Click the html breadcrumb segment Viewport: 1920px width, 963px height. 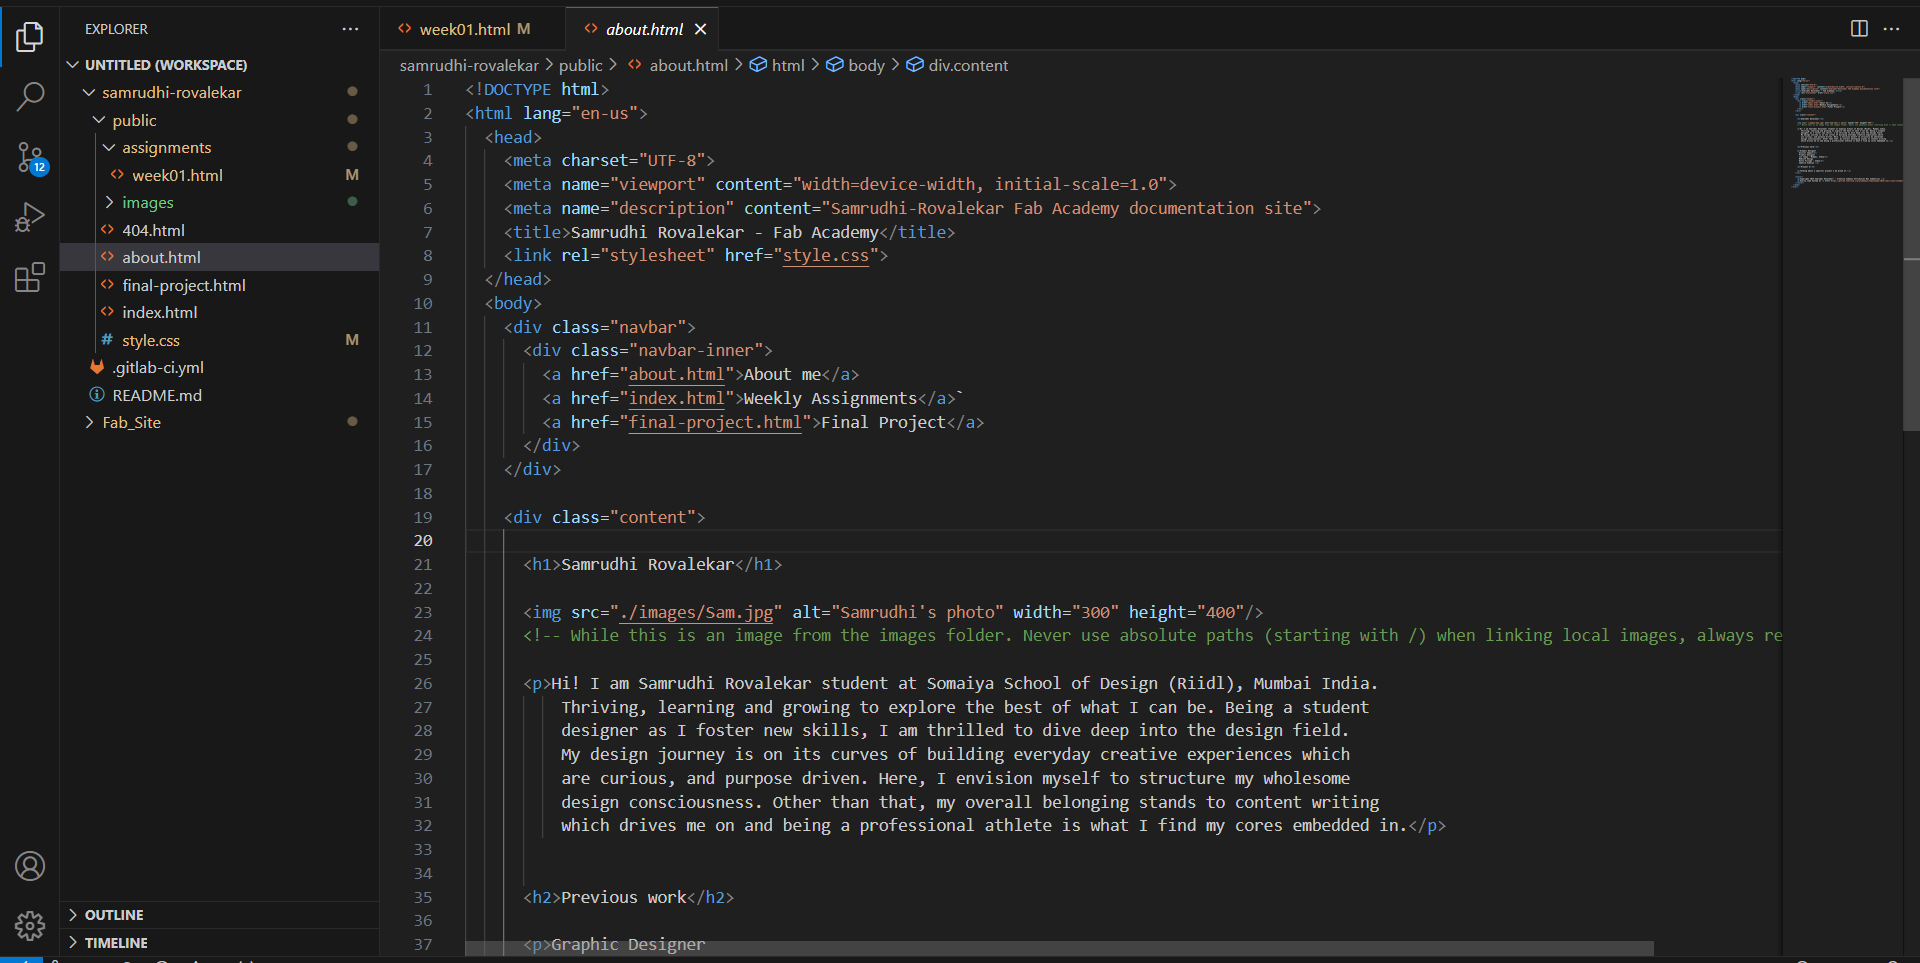(788, 65)
